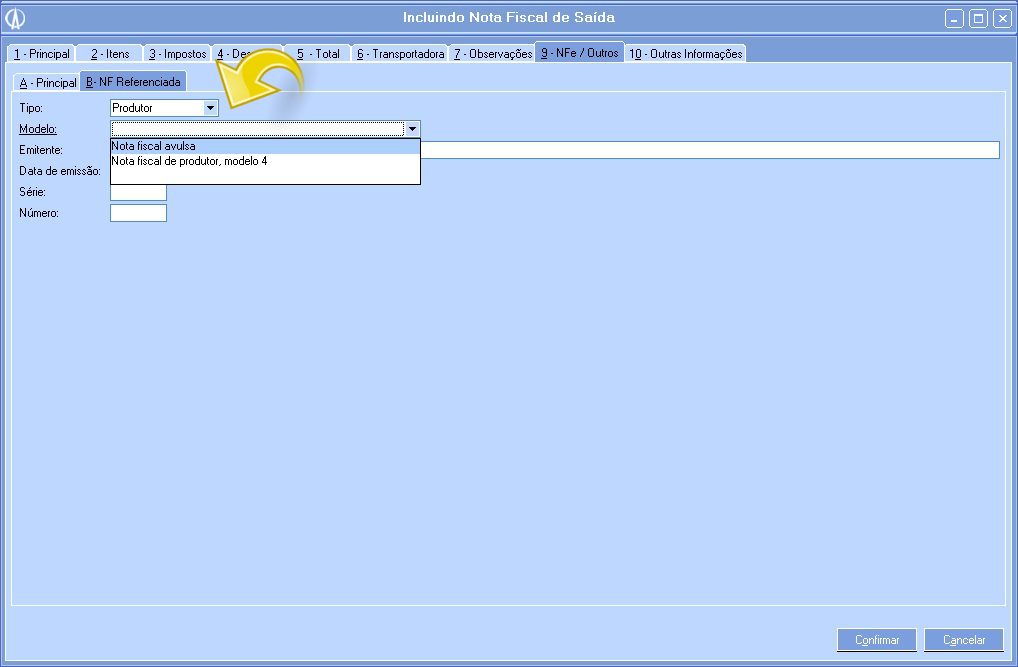Select the 9 - NFe / Outros tab
1018x667 pixels.
click(580, 53)
